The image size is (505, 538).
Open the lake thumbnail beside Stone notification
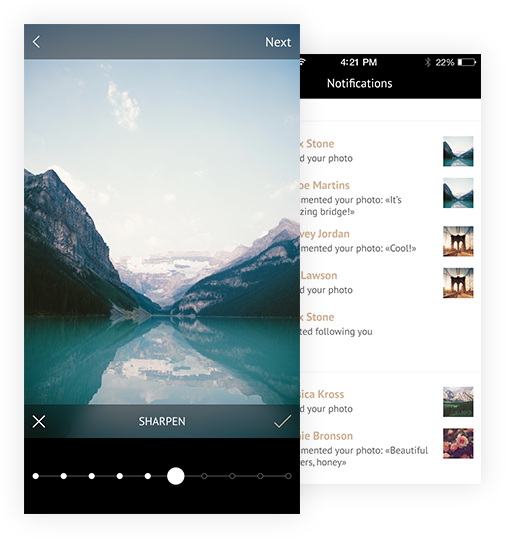coord(458,151)
